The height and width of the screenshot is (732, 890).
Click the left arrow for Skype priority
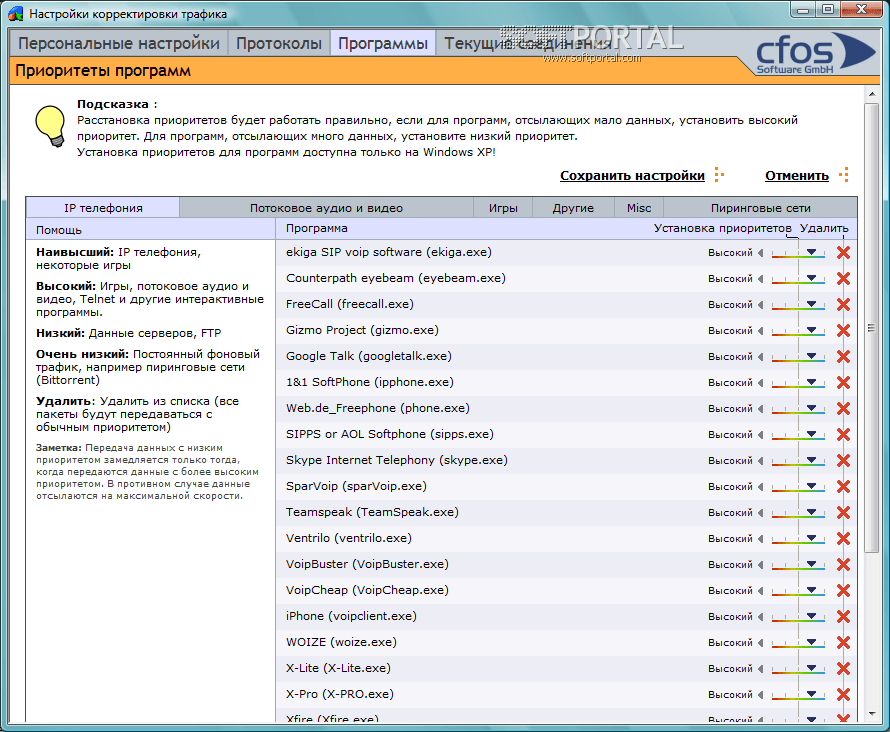[x=761, y=461]
